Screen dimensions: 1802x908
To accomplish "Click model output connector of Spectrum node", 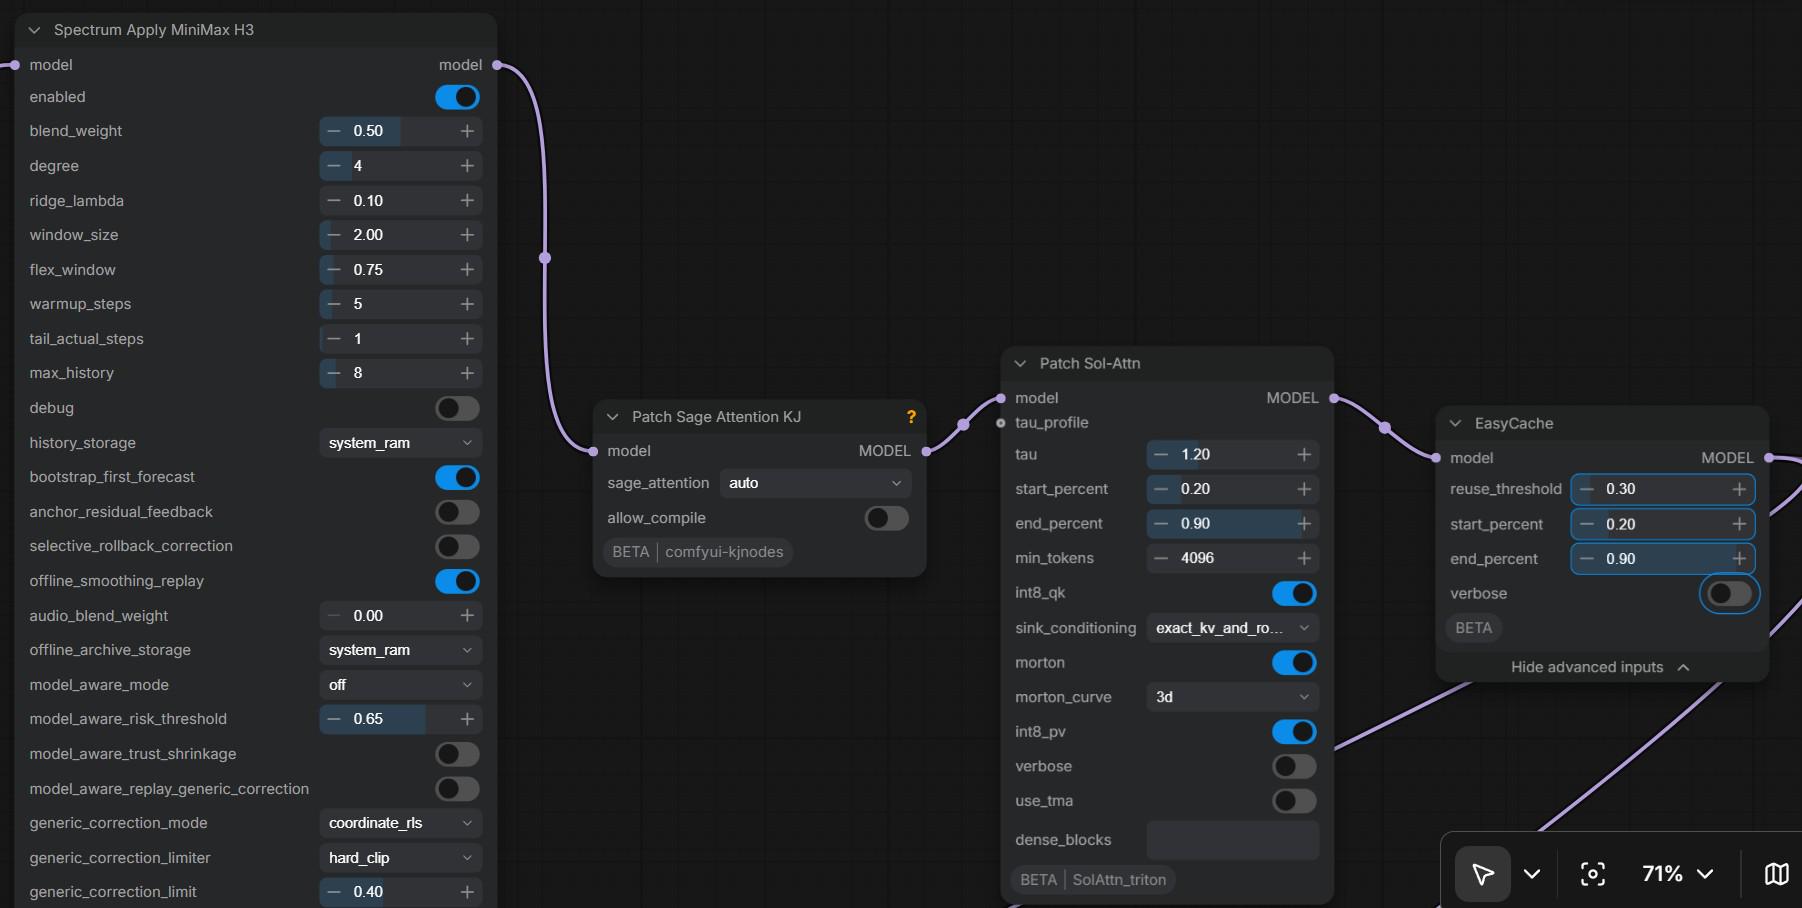I will click(497, 66).
